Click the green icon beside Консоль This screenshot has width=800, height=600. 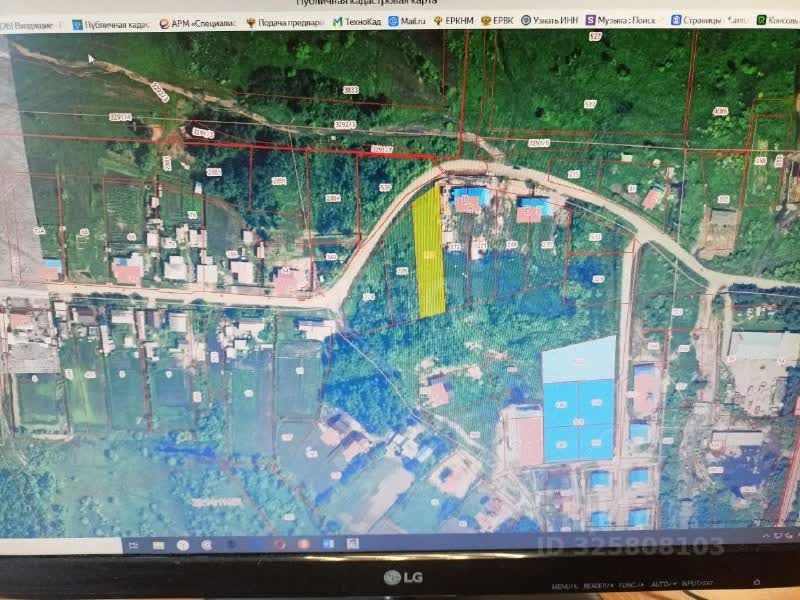point(762,20)
